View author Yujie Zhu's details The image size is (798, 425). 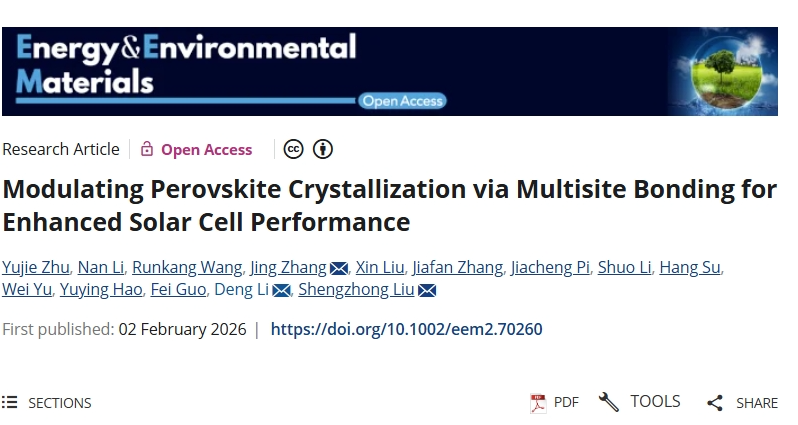34,267
